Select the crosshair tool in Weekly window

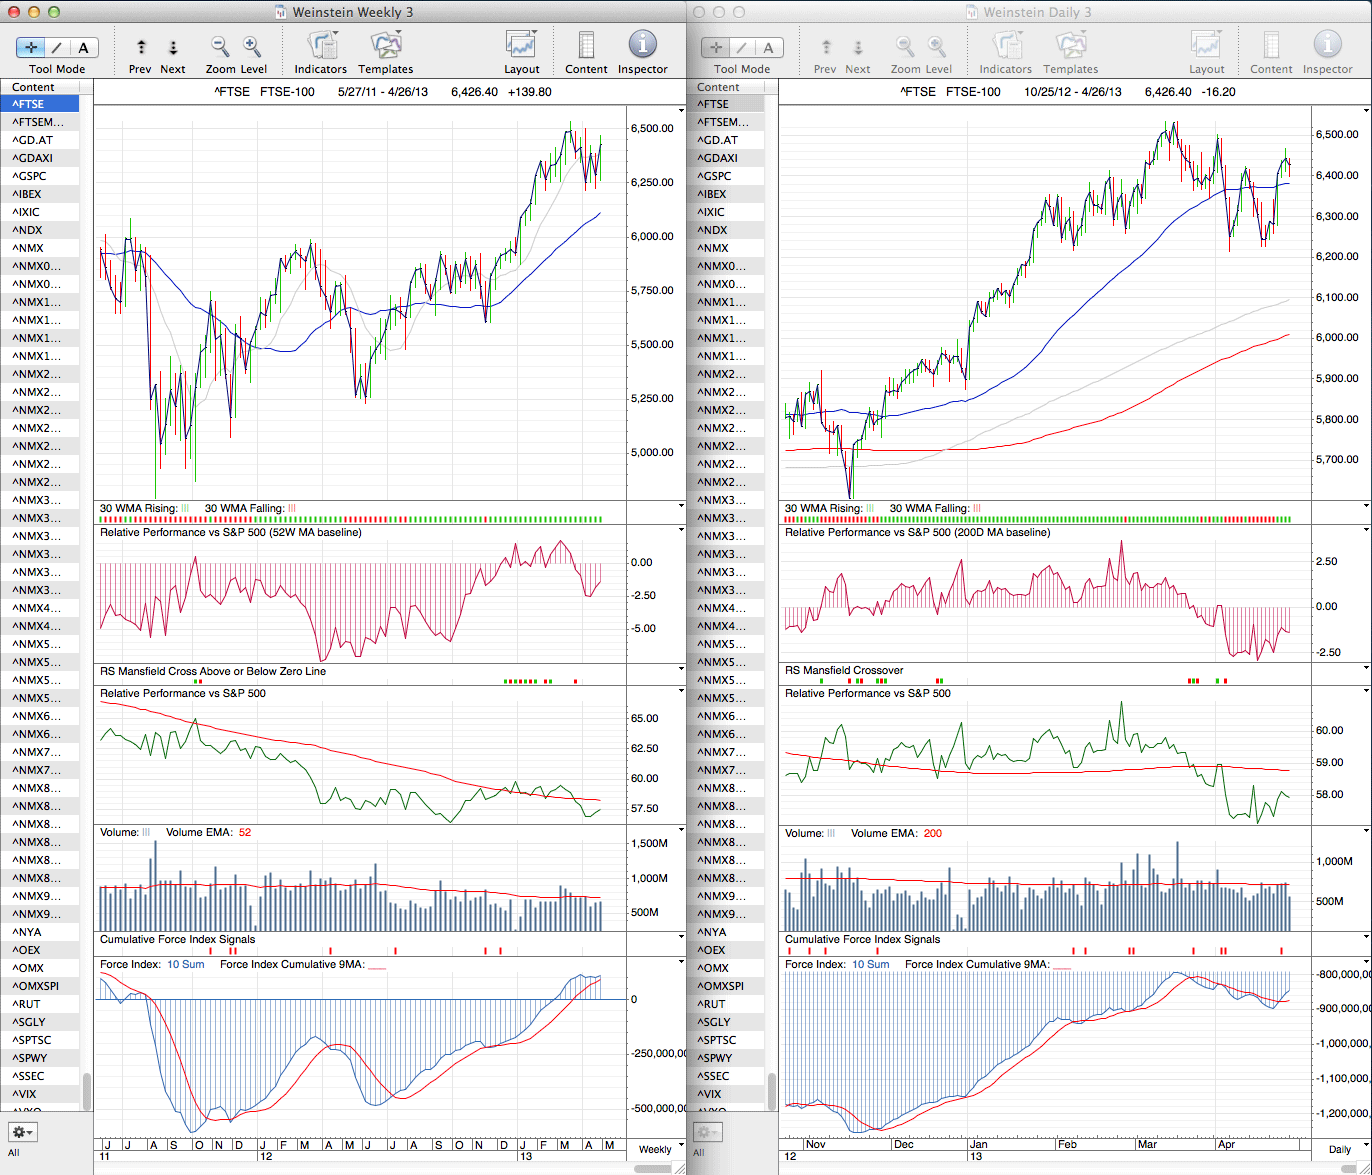[32, 47]
